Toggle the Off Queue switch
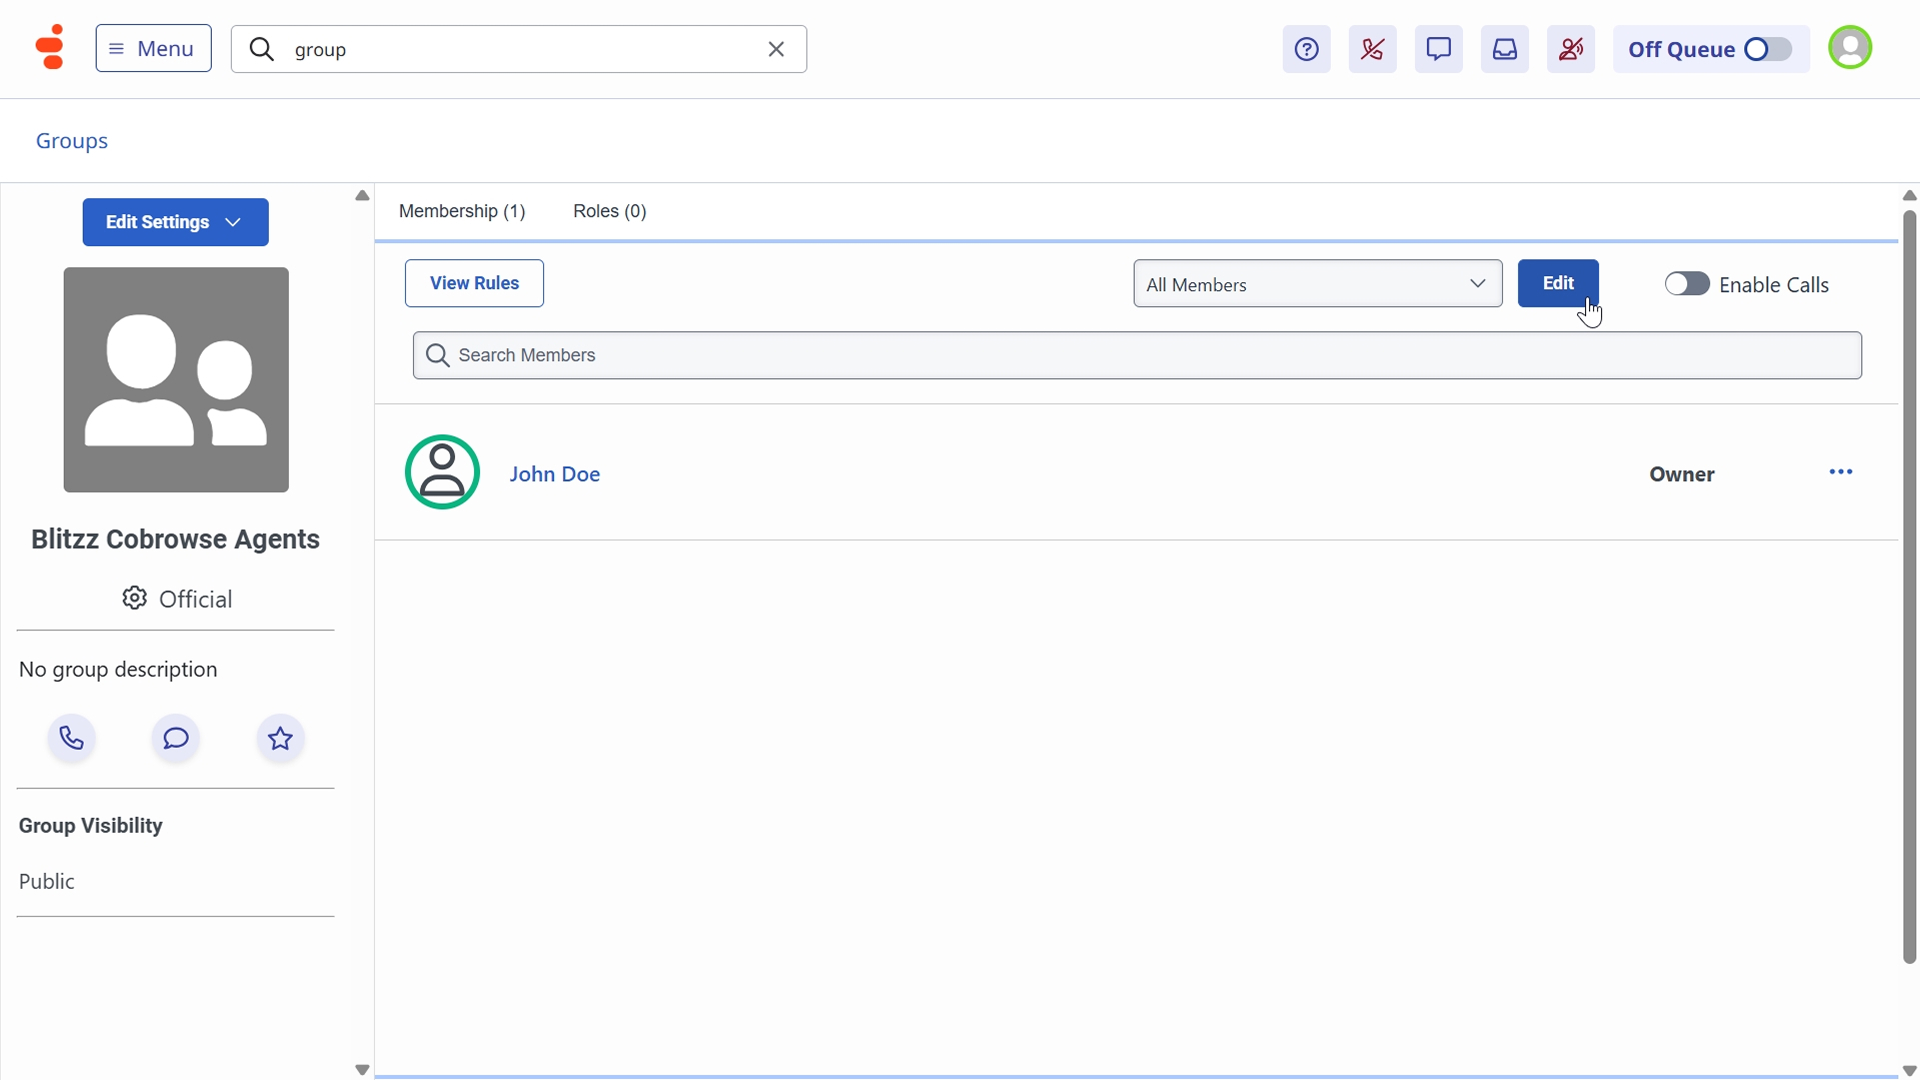1920x1080 pixels. 1767,49
